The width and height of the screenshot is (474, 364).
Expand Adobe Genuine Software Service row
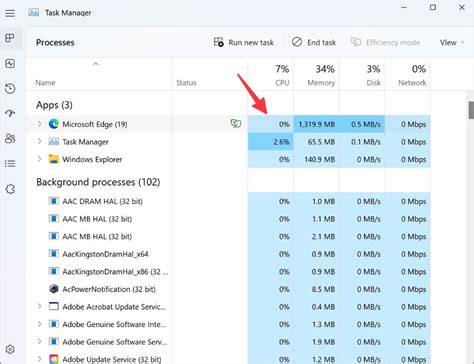click(39, 341)
